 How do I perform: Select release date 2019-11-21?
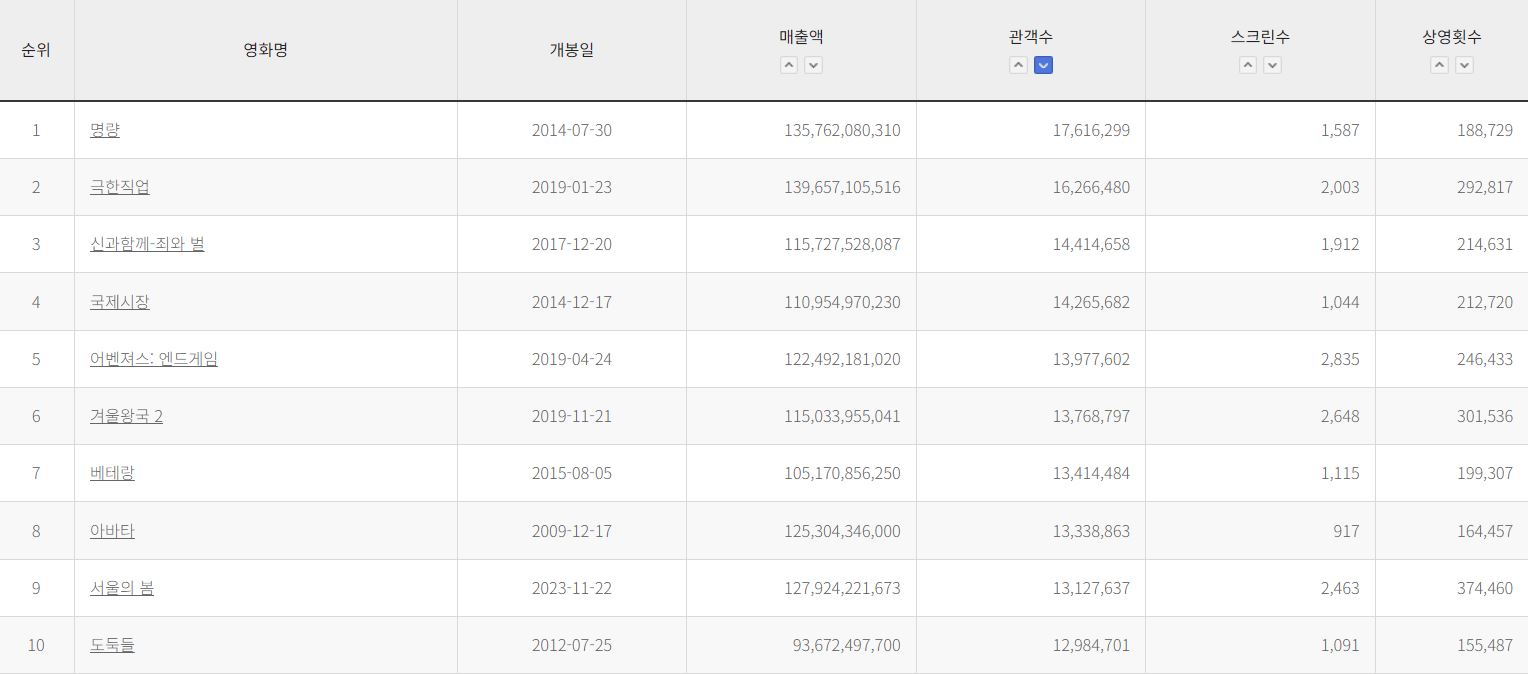point(572,416)
